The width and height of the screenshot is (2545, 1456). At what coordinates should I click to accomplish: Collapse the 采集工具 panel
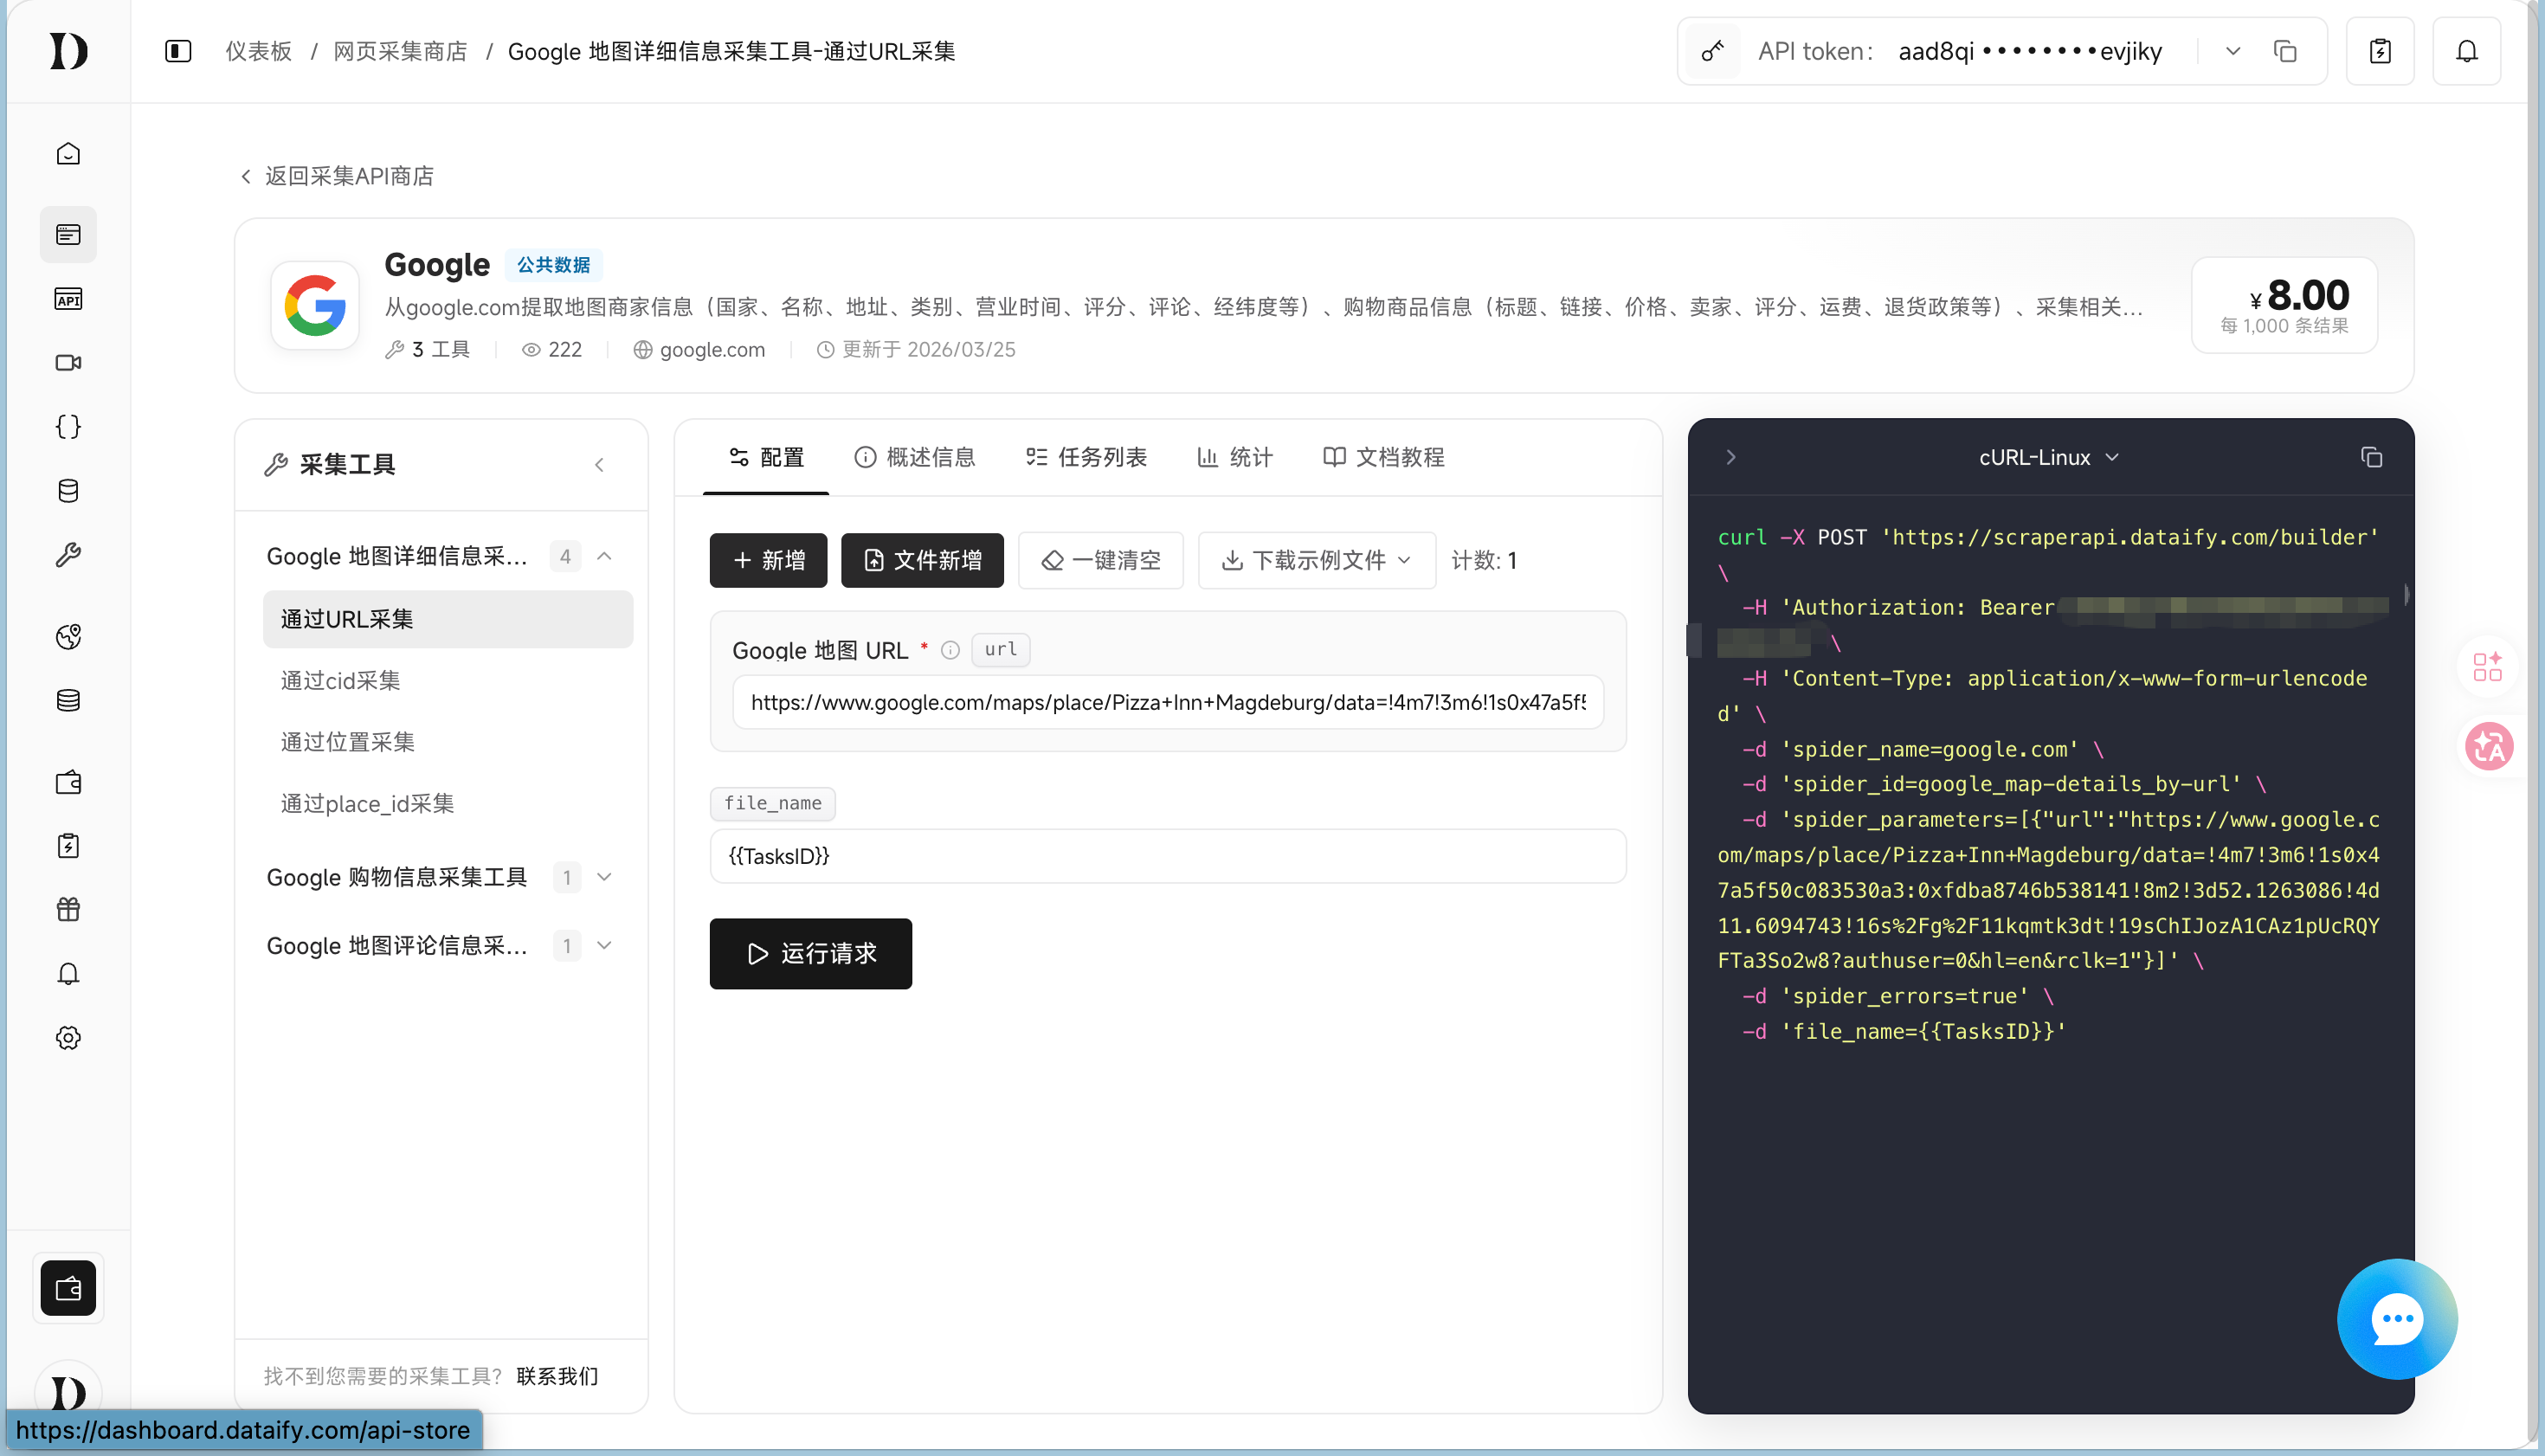click(x=599, y=465)
